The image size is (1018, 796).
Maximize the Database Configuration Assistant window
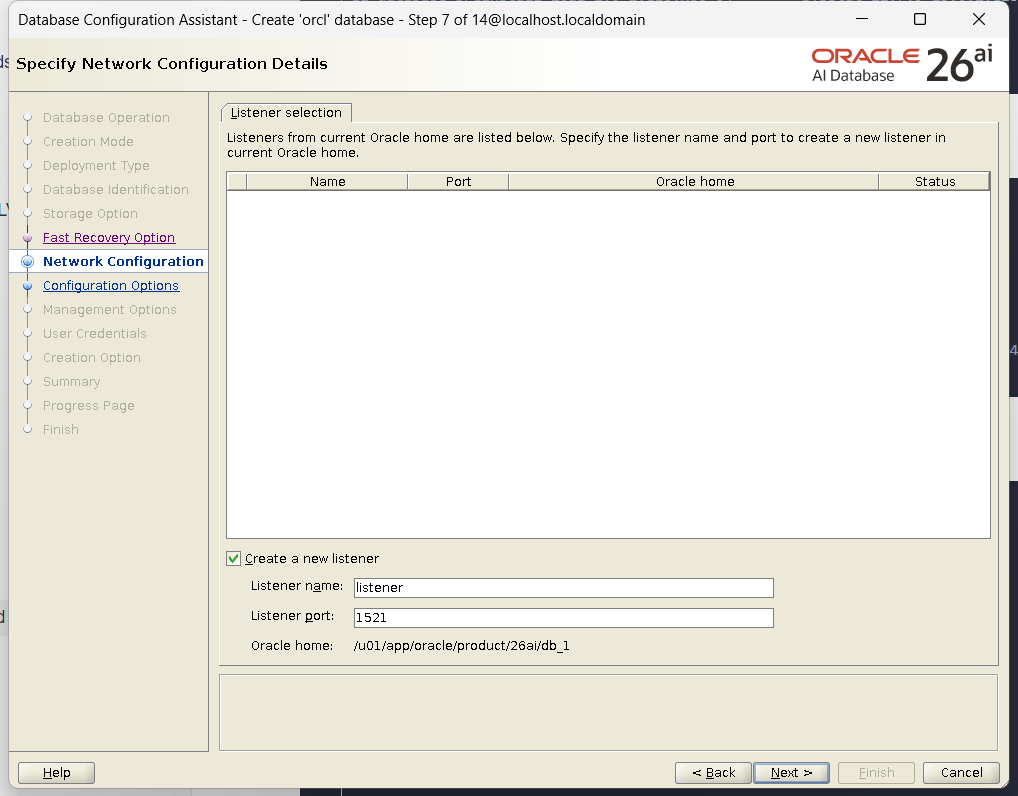coord(920,19)
